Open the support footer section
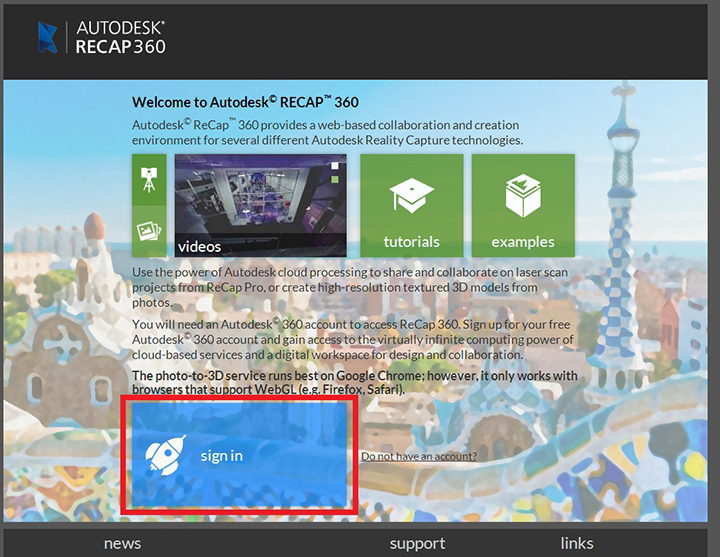The height and width of the screenshot is (557, 720). coord(417,544)
